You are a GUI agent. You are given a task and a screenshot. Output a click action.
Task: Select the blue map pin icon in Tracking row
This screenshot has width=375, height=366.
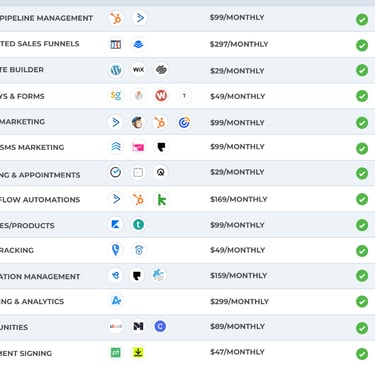coord(116,250)
